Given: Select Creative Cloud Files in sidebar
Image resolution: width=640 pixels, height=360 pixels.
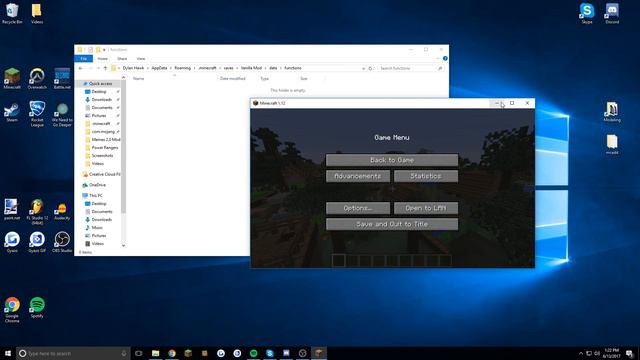Looking at the screenshot, I should (x=101, y=174).
